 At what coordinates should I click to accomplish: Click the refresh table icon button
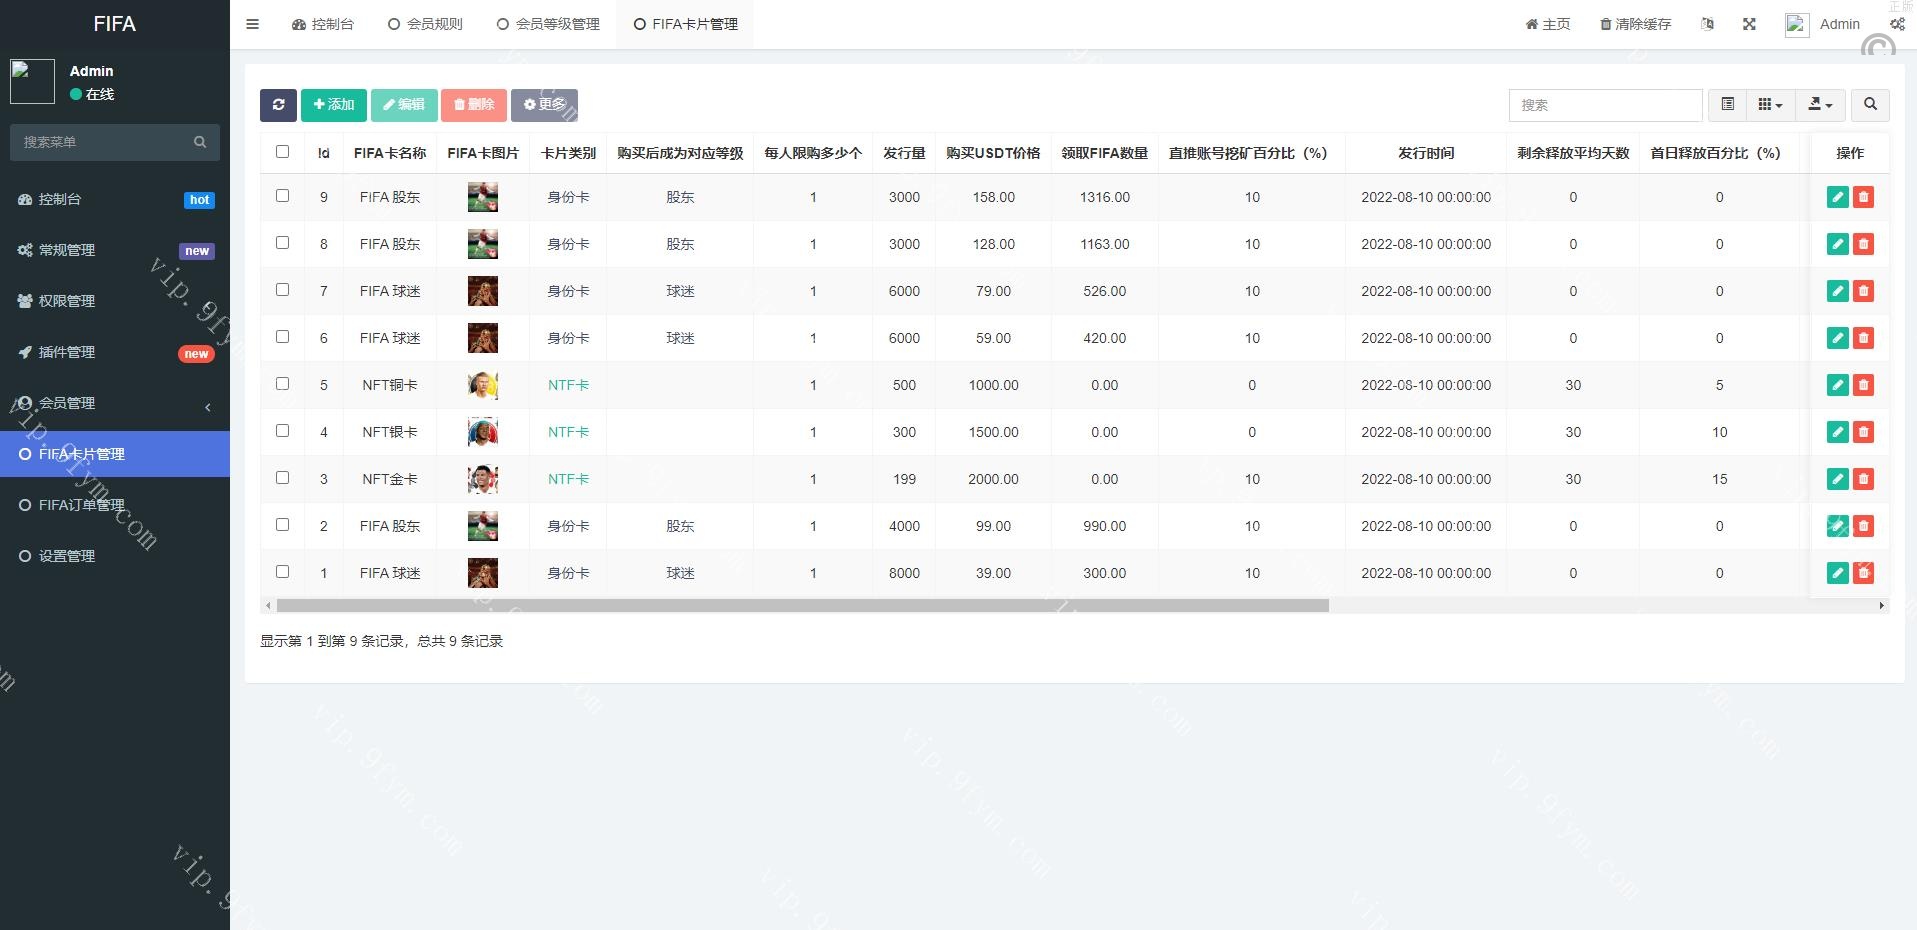(278, 105)
